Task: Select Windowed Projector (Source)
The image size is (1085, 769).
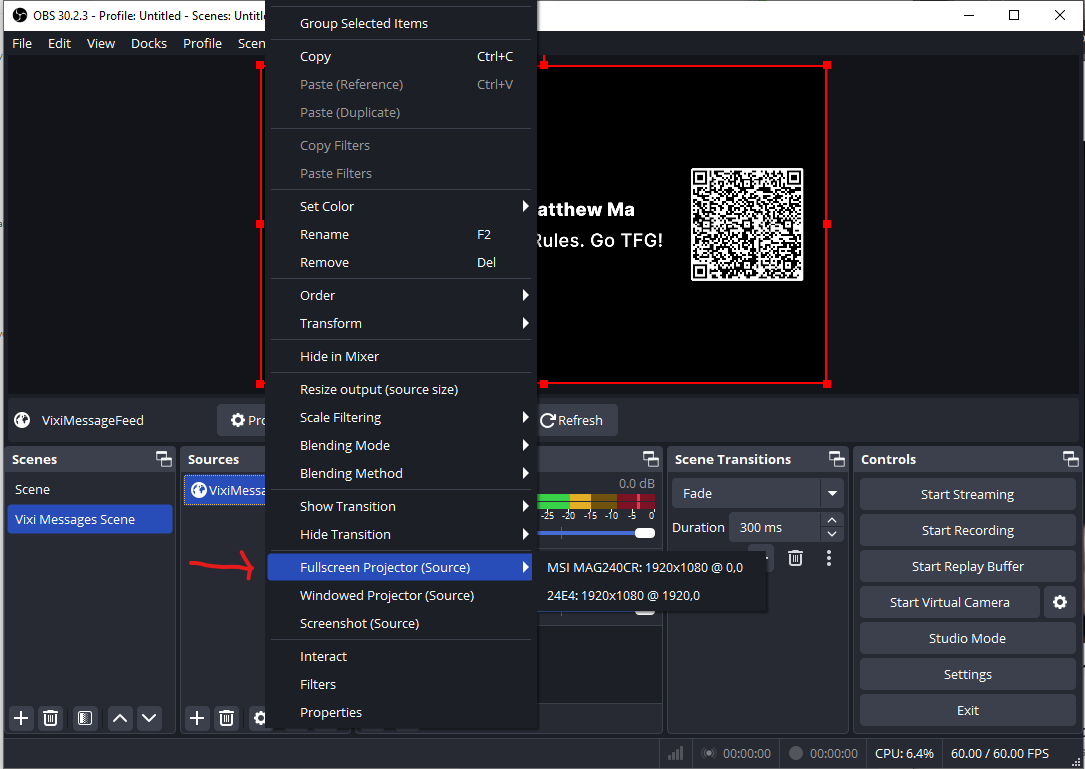Action: [401, 595]
